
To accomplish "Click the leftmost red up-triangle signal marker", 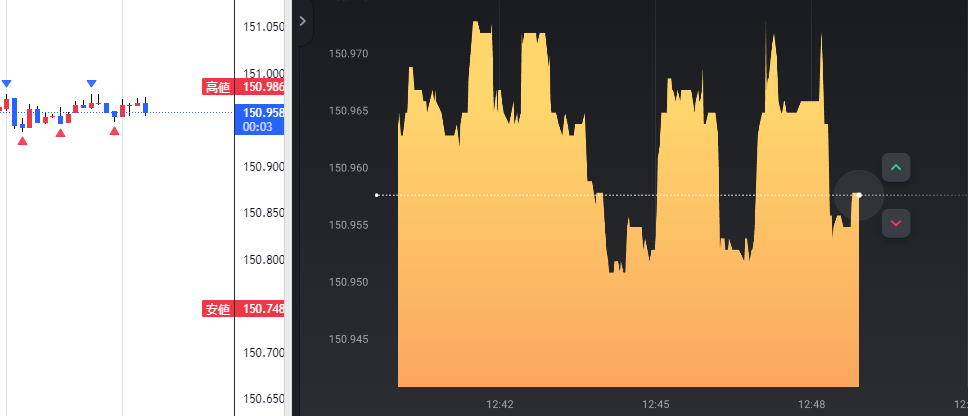I will click(22, 141).
